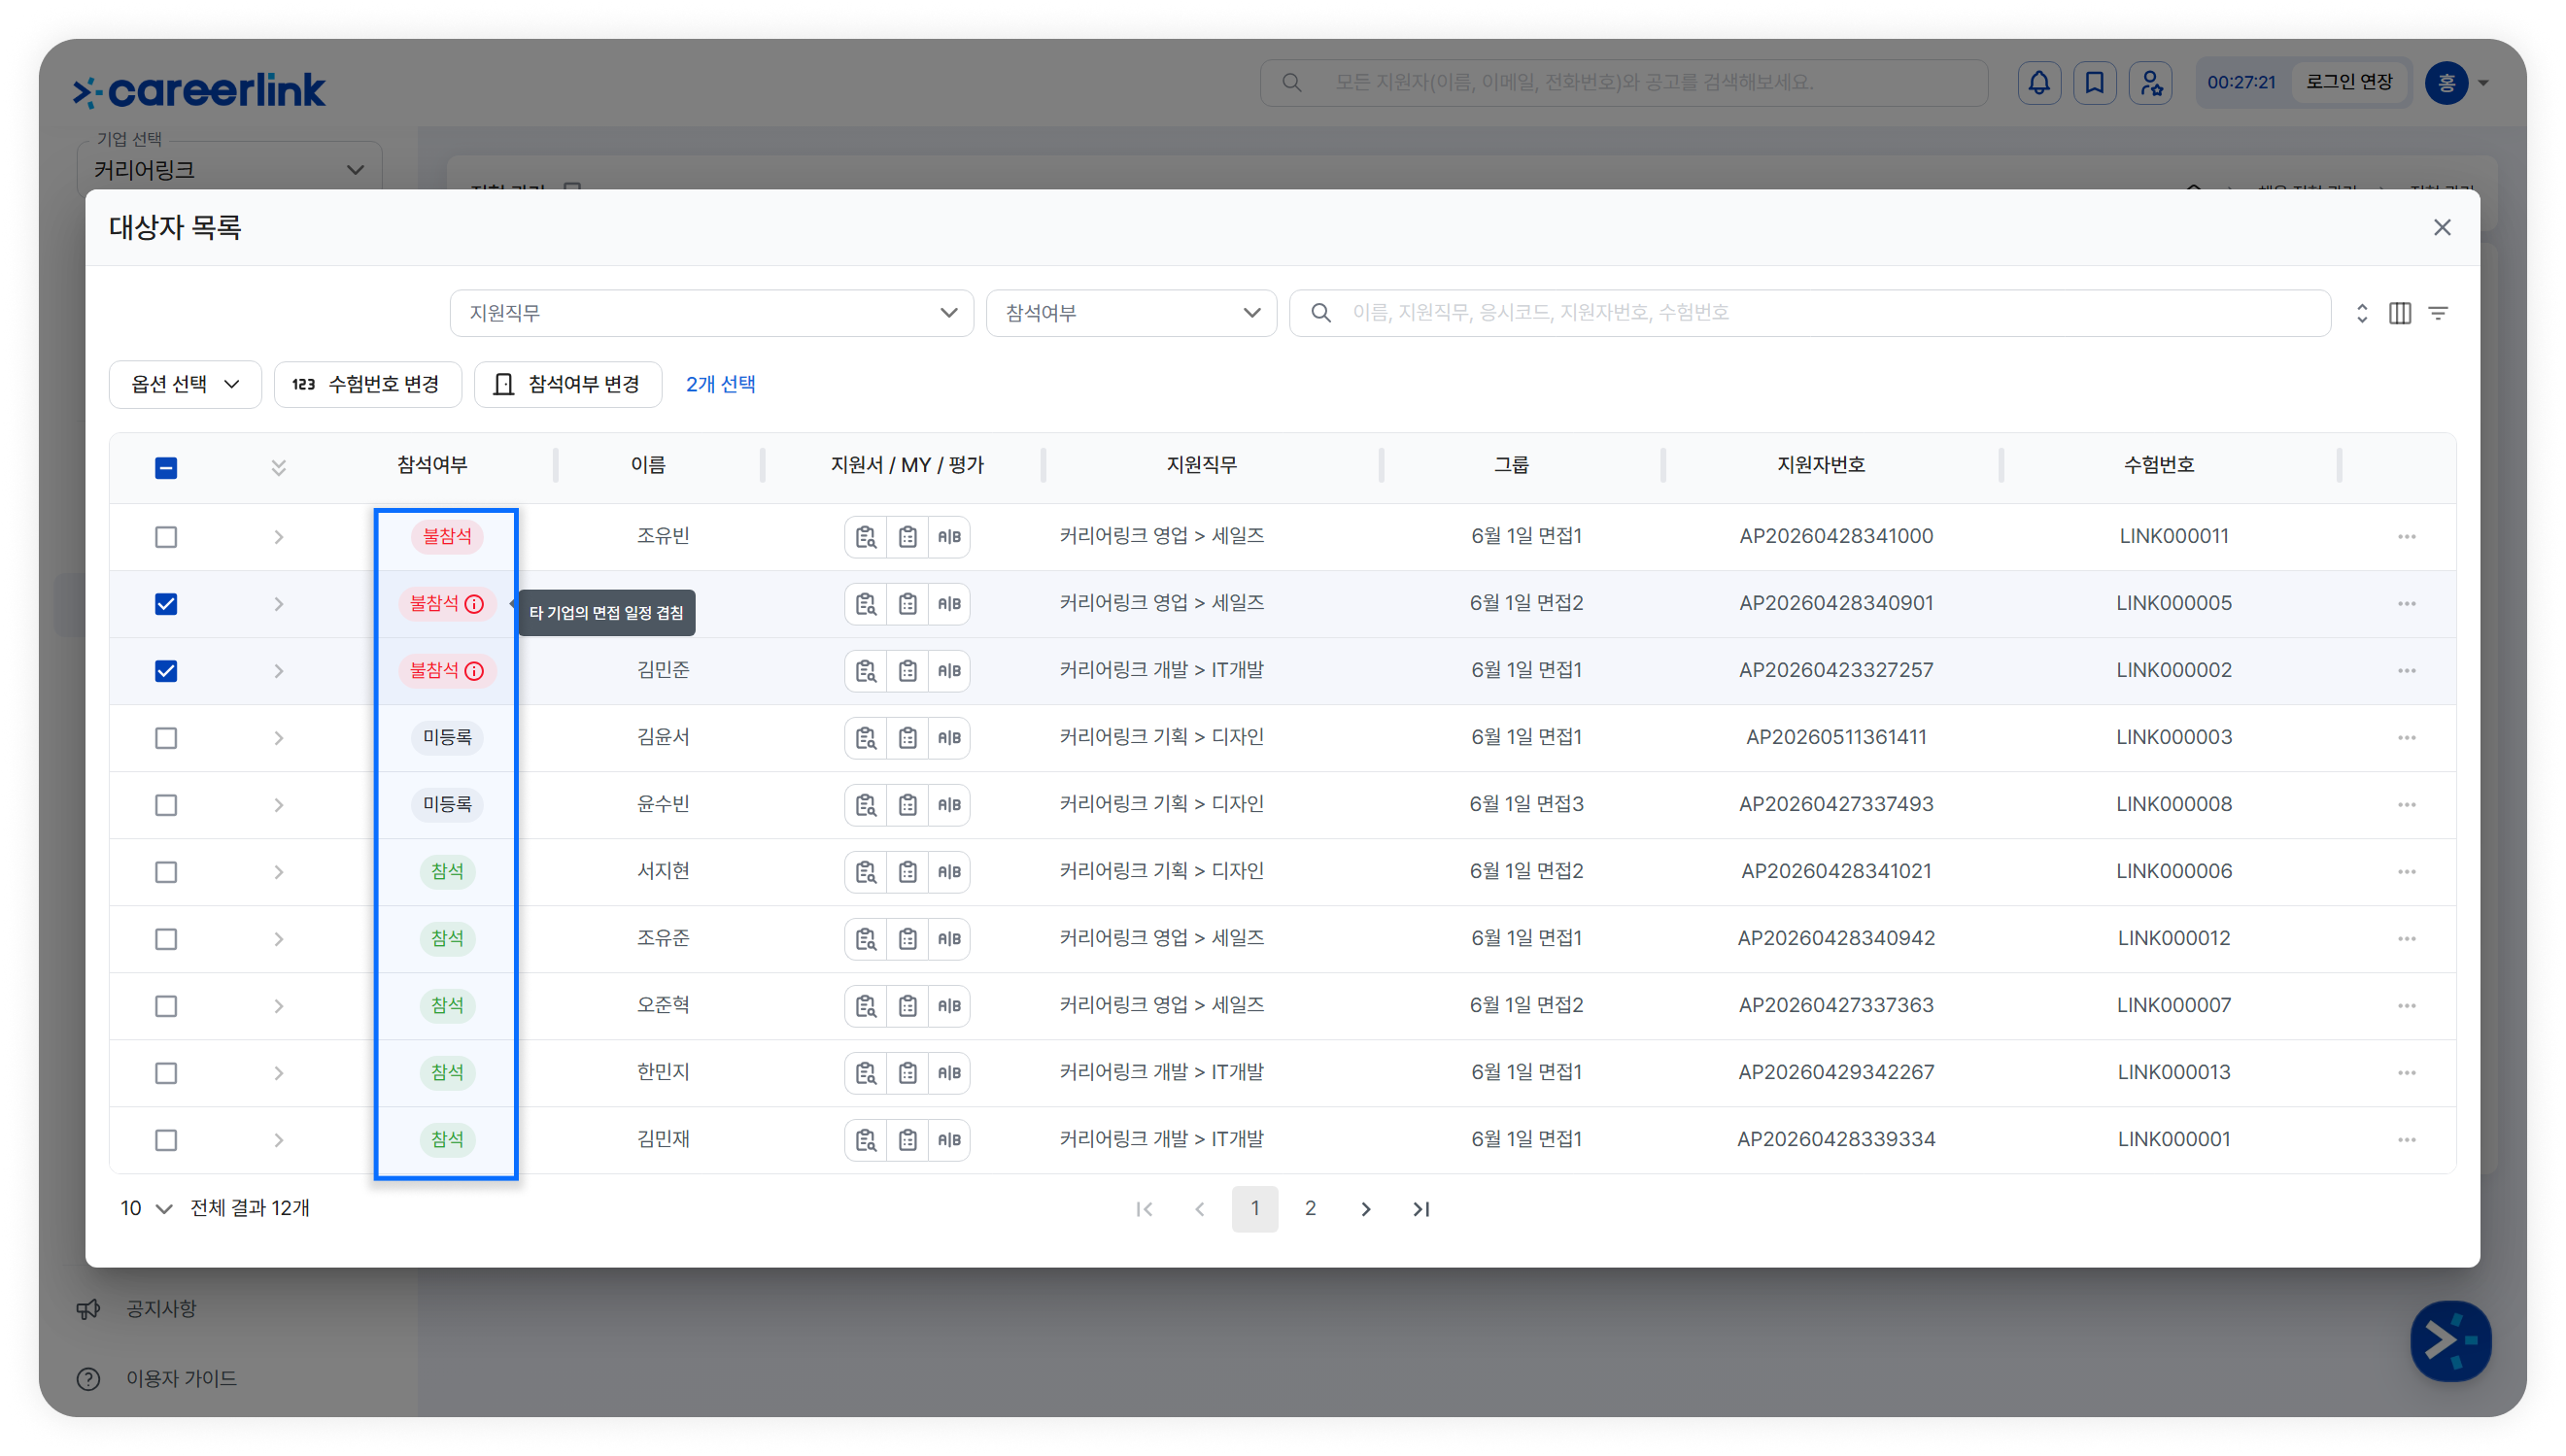2566x1456 pixels.
Task: Click info icon on 김민준 불참석 badge
Action: click(x=474, y=671)
